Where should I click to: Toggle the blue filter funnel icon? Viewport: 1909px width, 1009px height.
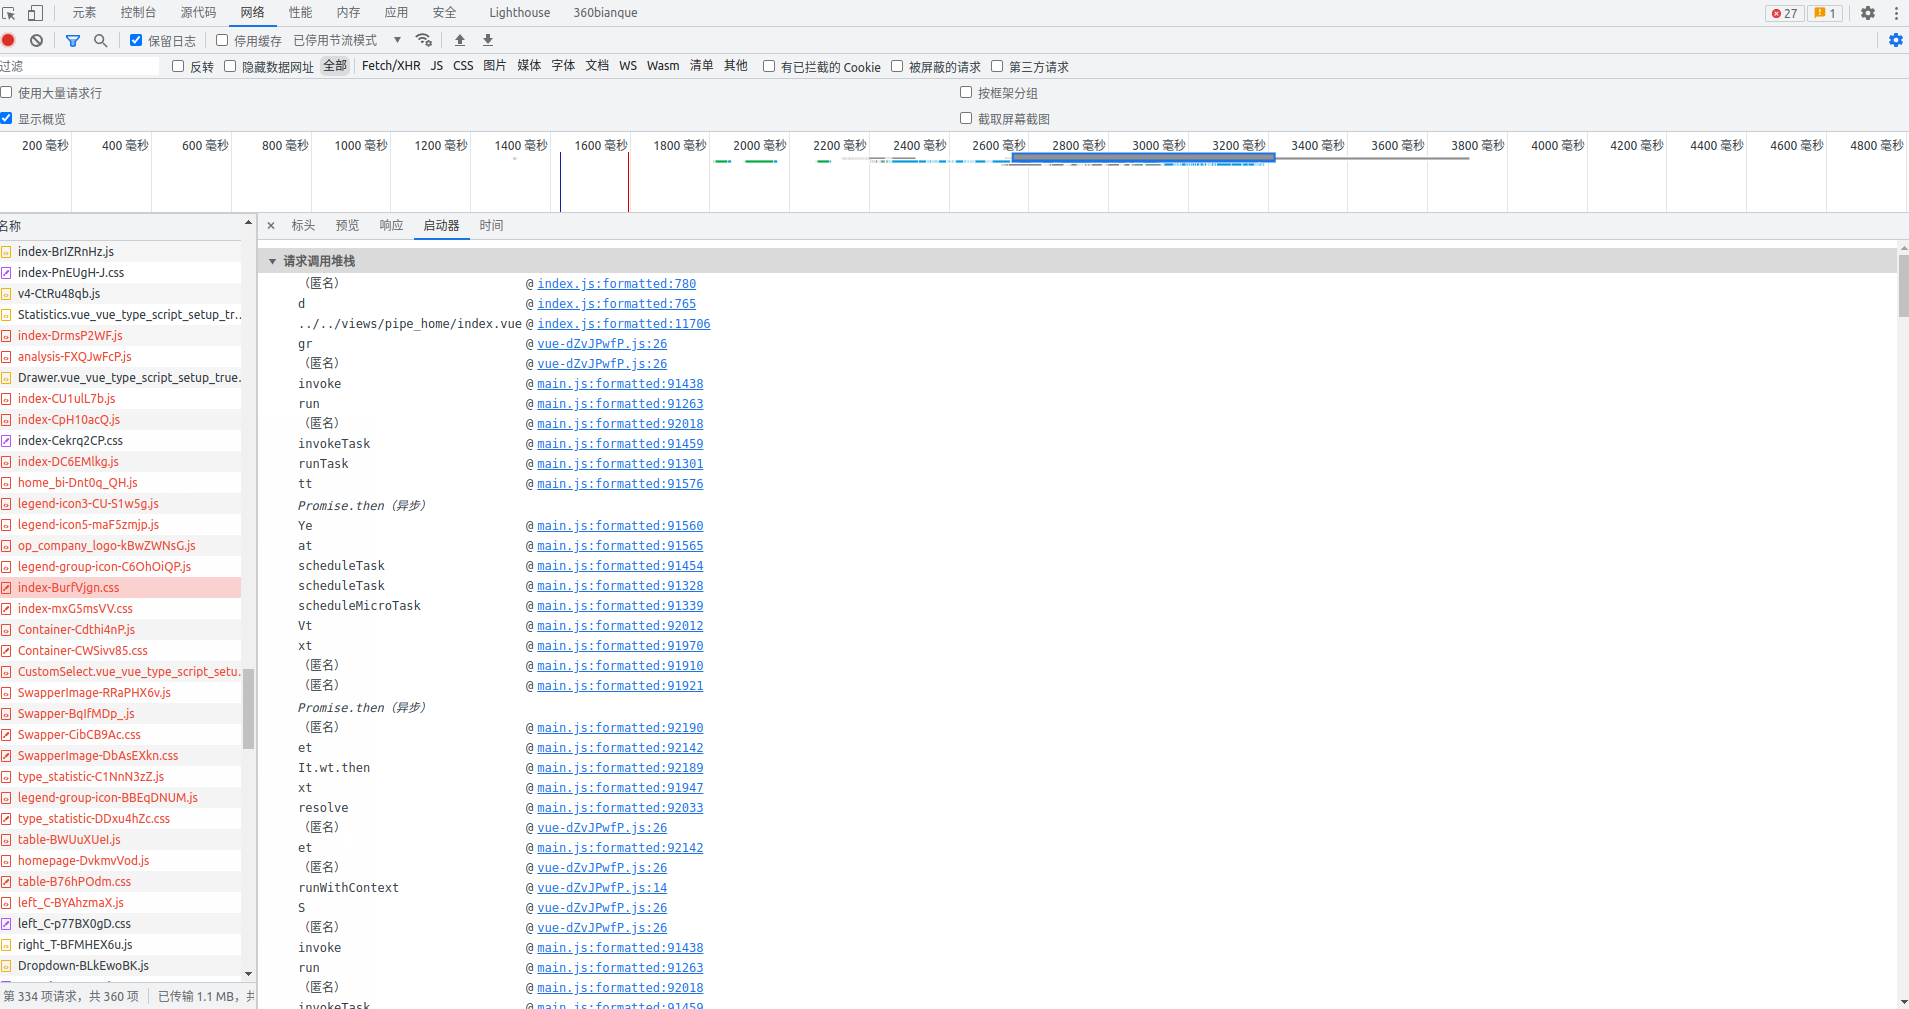pos(73,40)
